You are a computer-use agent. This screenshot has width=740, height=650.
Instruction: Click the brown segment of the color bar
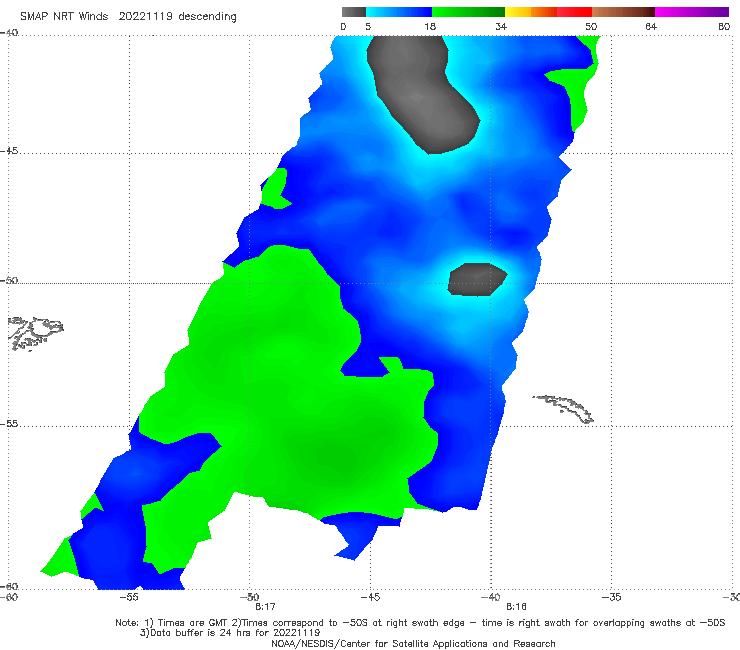click(623, 12)
